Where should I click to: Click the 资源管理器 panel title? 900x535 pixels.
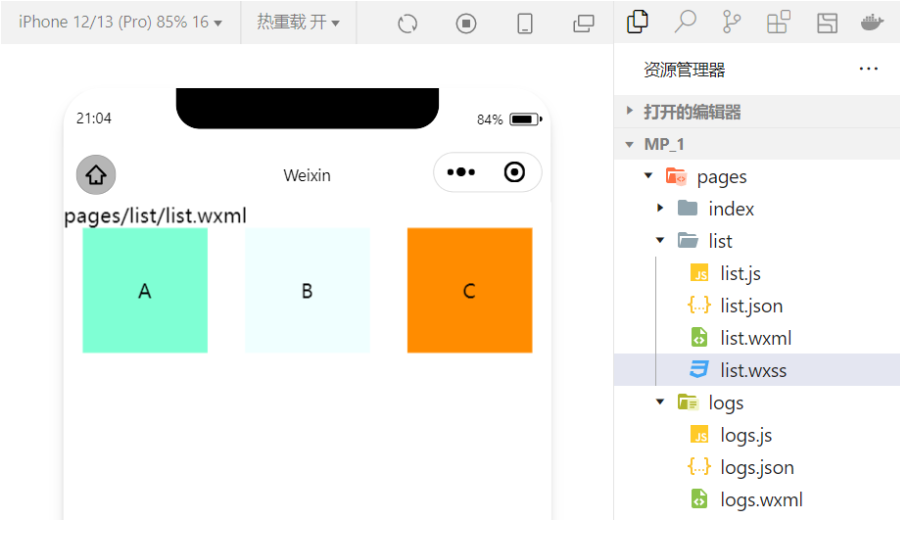click(684, 69)
